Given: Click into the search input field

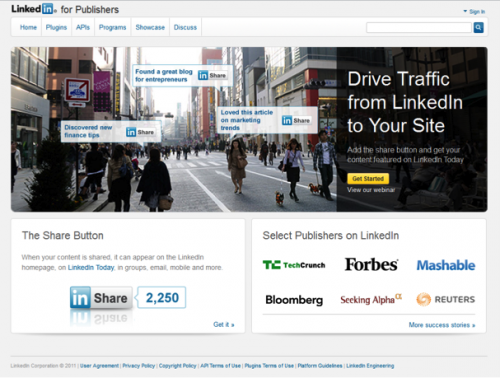Looking at the screenshot, I should point(419,27).
